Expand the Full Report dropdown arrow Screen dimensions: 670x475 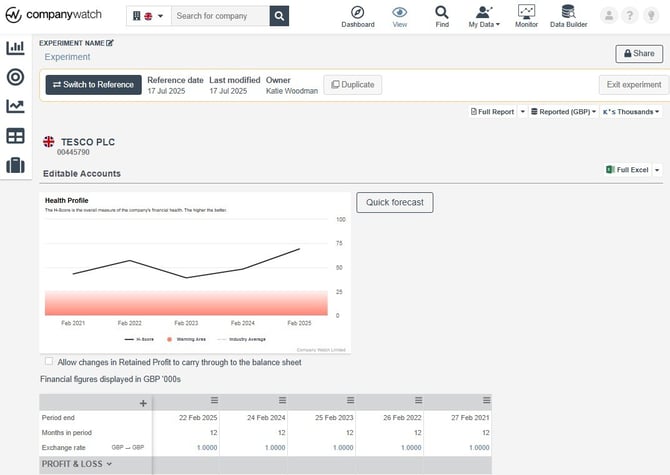point(523,111)
